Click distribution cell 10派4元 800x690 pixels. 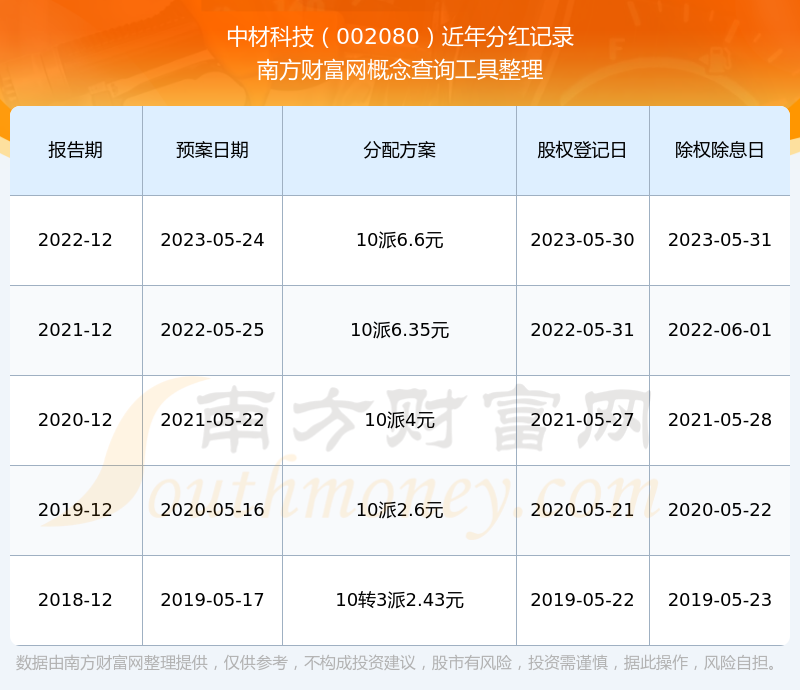pos(399,420)
